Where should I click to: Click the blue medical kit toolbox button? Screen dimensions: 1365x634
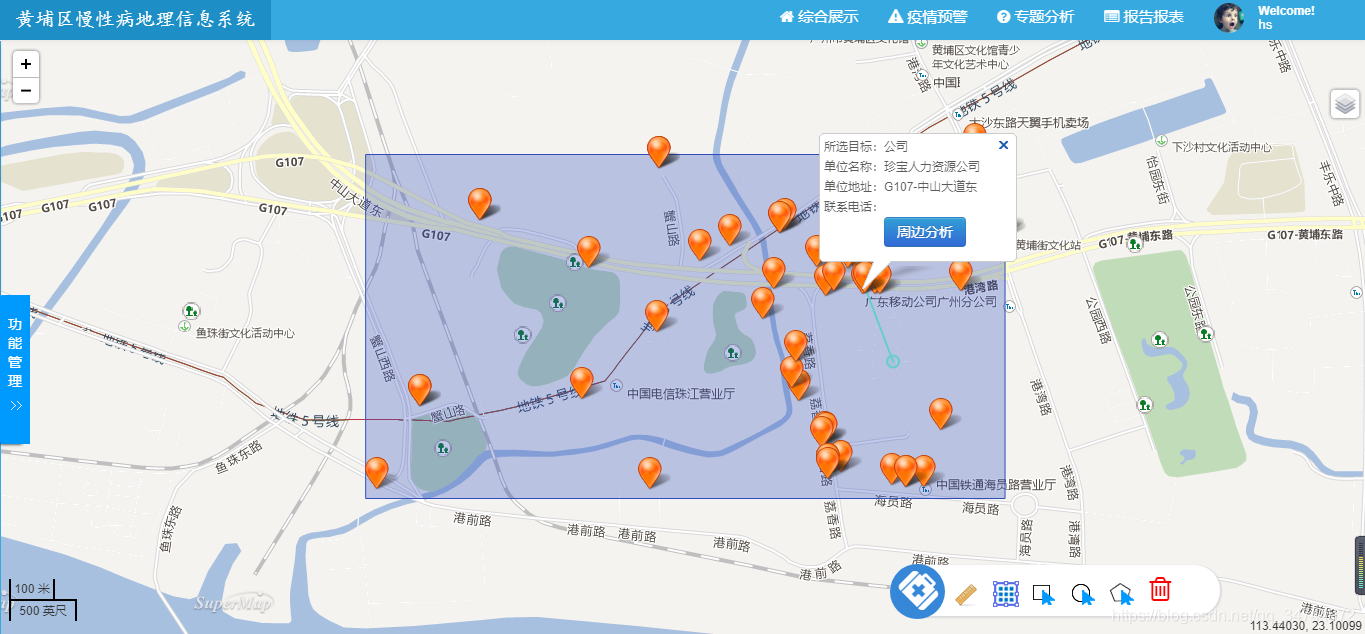tap(918, 592)
